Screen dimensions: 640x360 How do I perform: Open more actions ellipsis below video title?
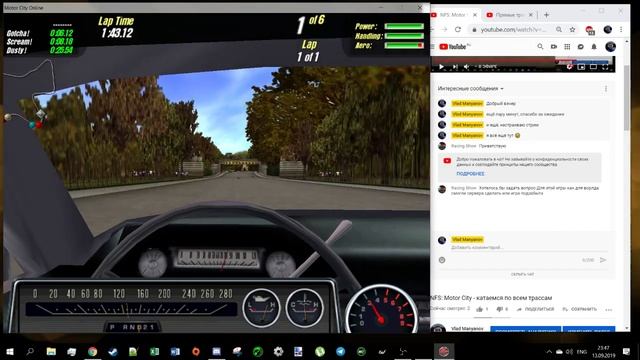(x=609, y=310)
